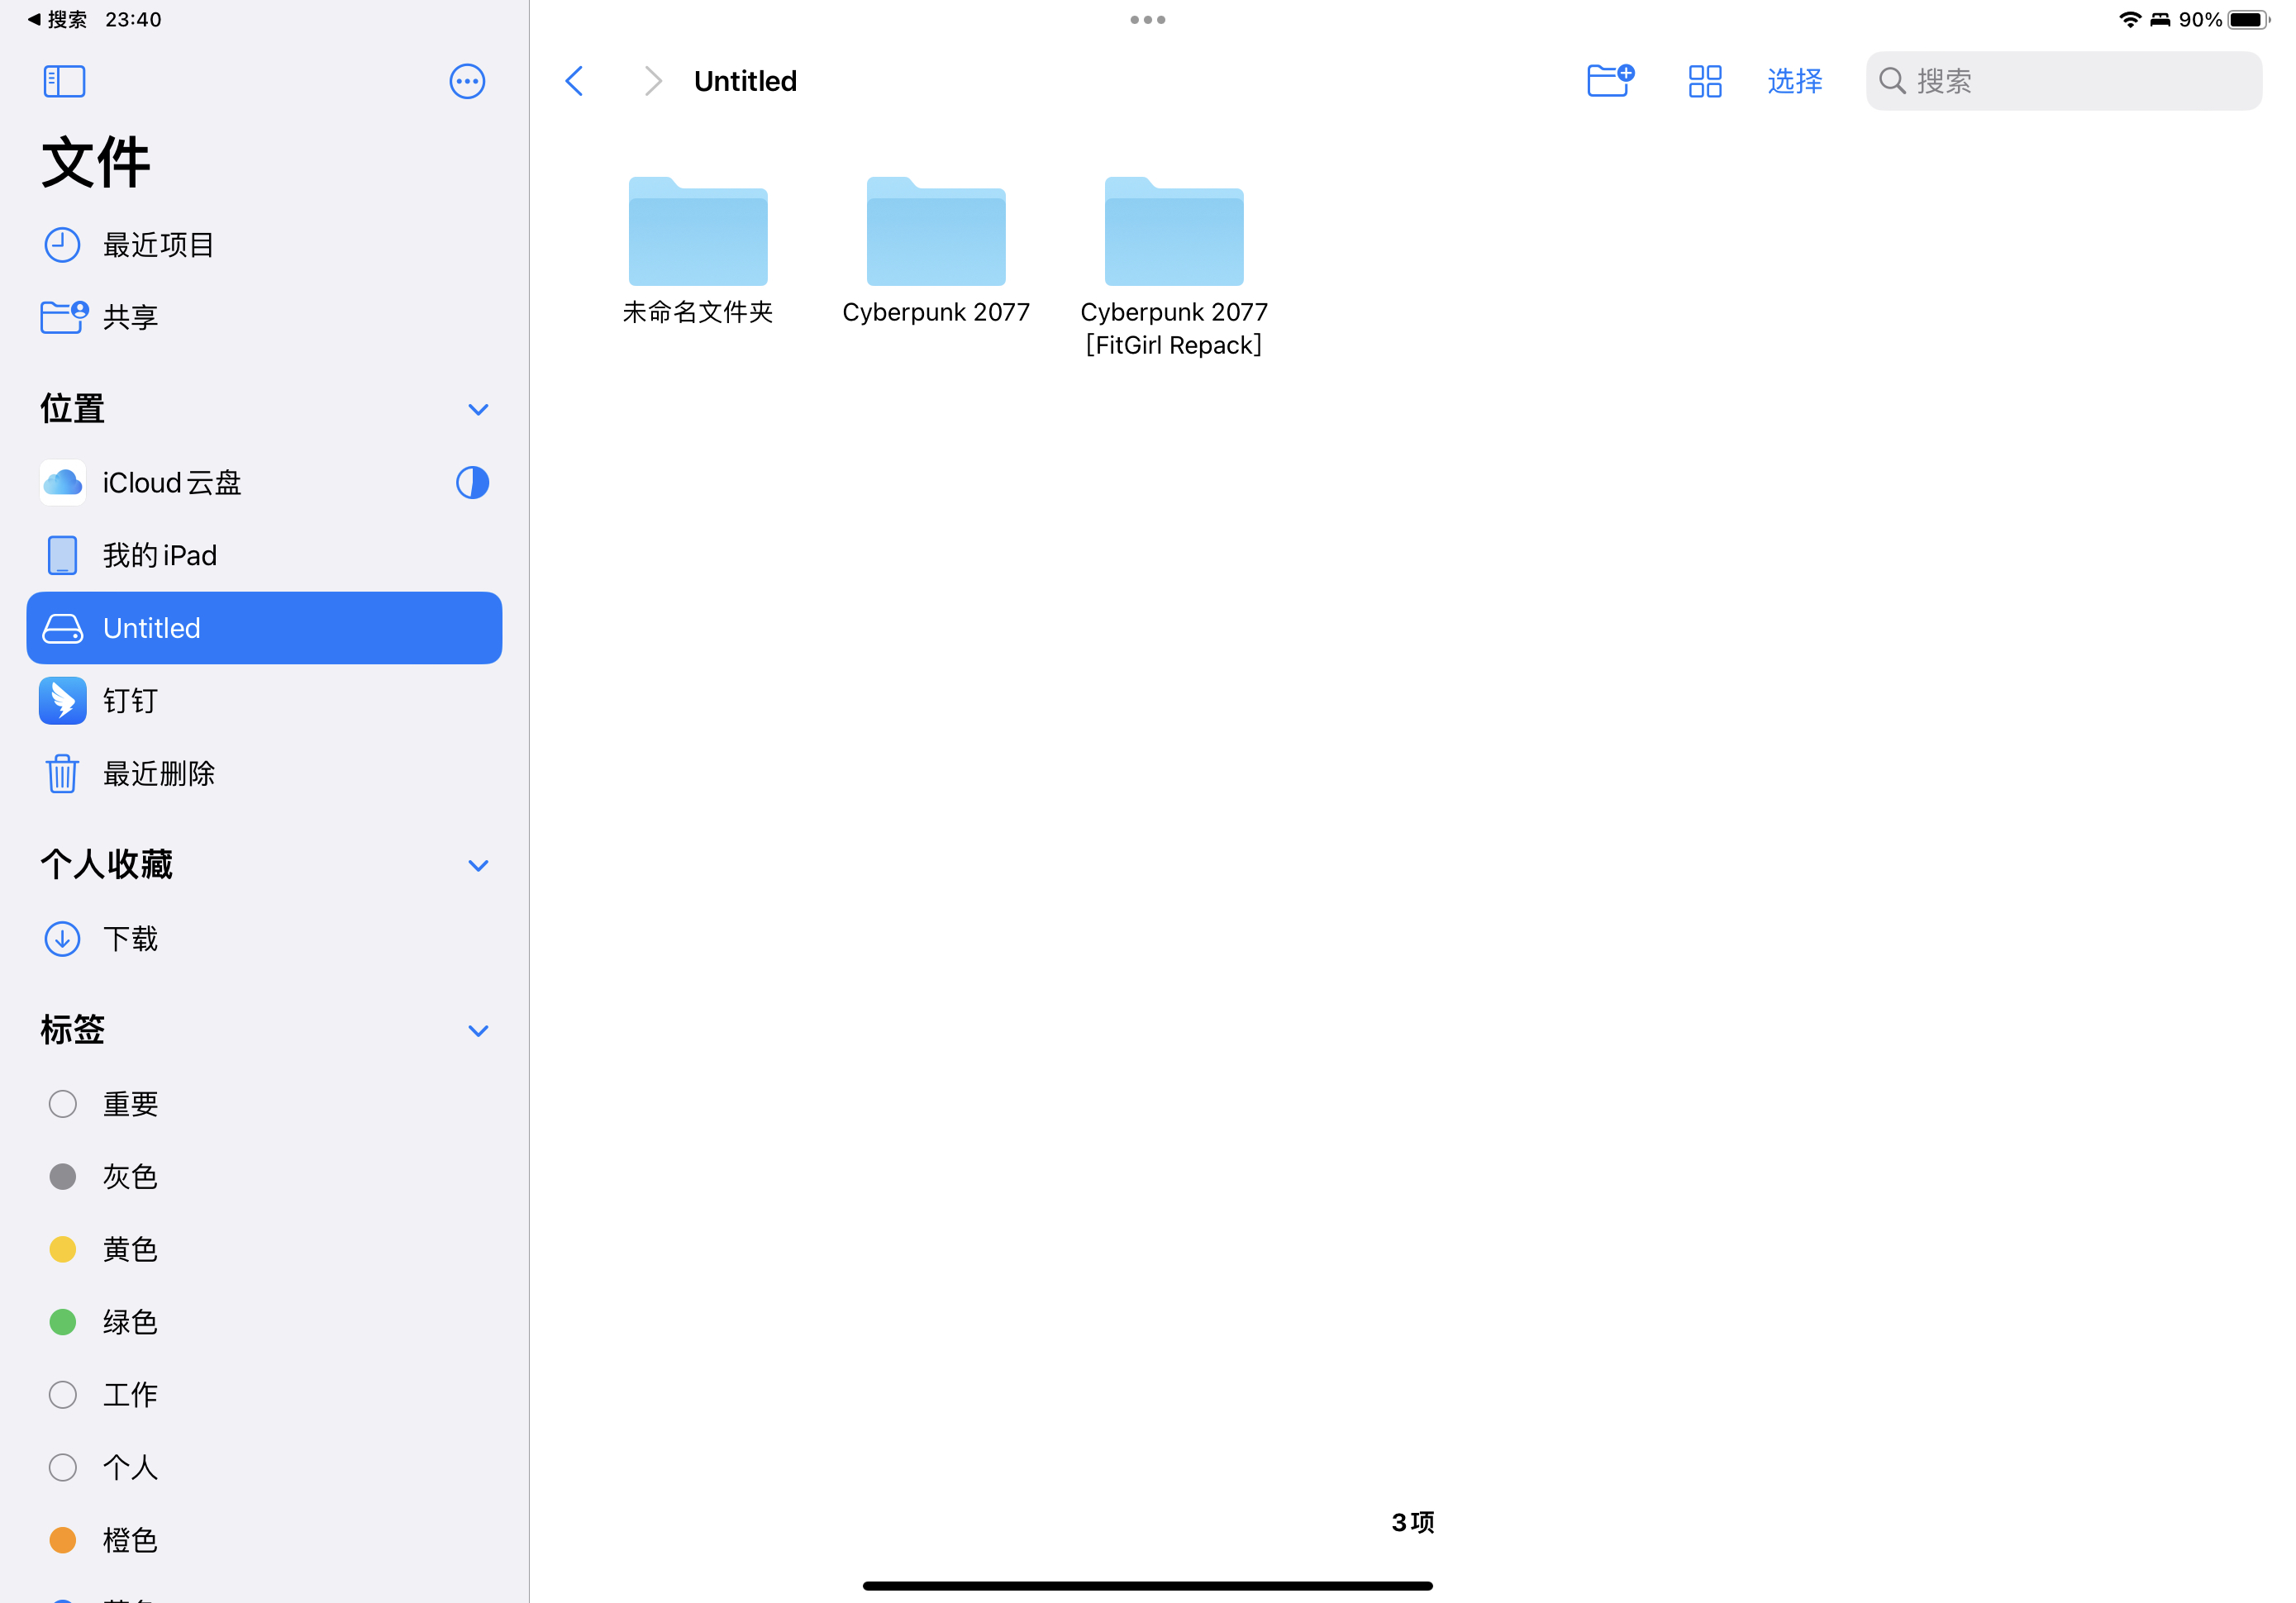Viewport: 2296px width, 1603px height.
Task: Open Cyberpunk 2077 [FitGirl Repack] folder
Action: [x=1173, y=233]
